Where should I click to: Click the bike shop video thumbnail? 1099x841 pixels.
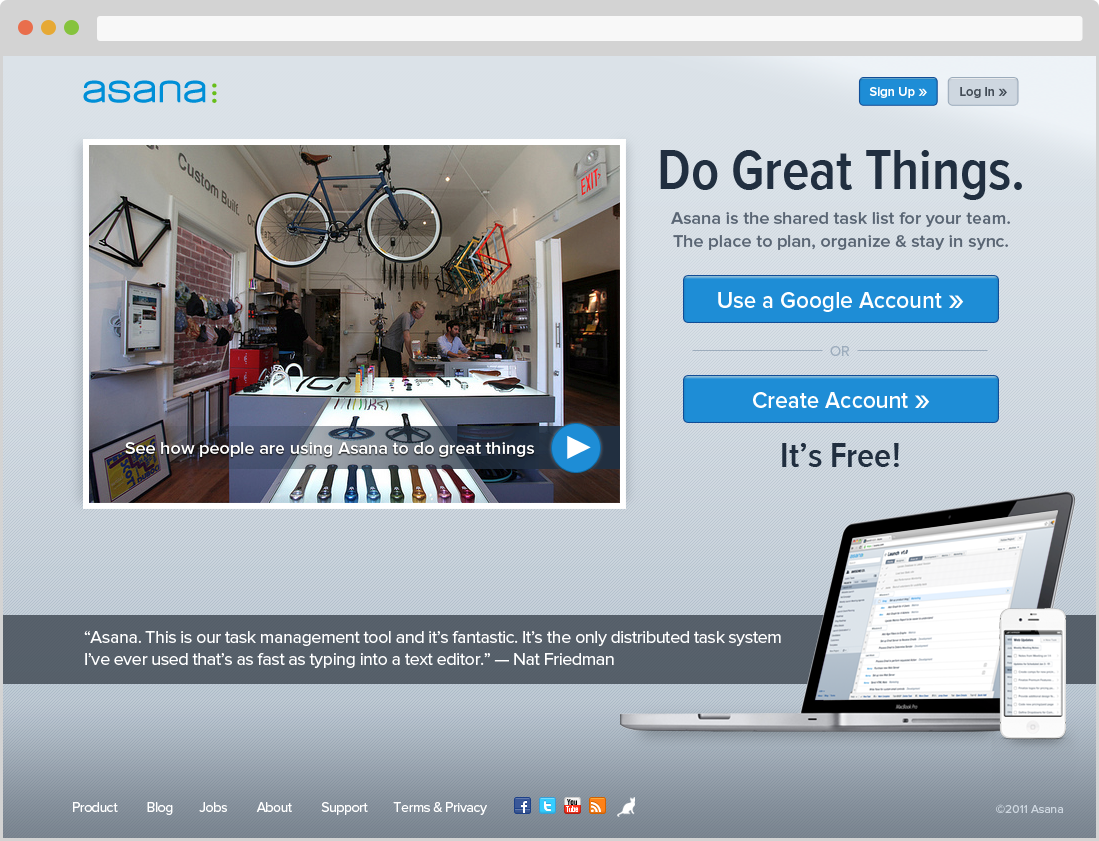coord(354,323)
